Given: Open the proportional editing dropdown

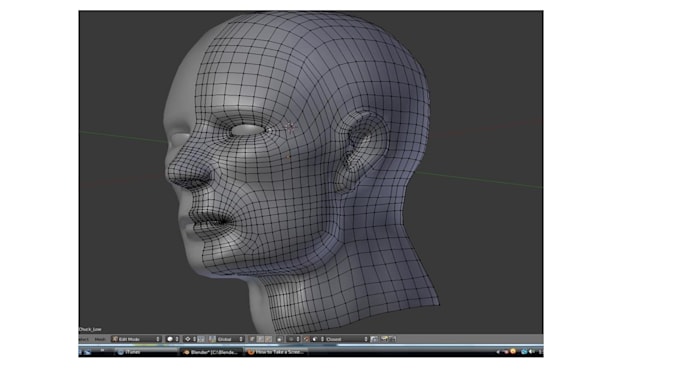Looking at the screenshot, I should tap(293, 339).
